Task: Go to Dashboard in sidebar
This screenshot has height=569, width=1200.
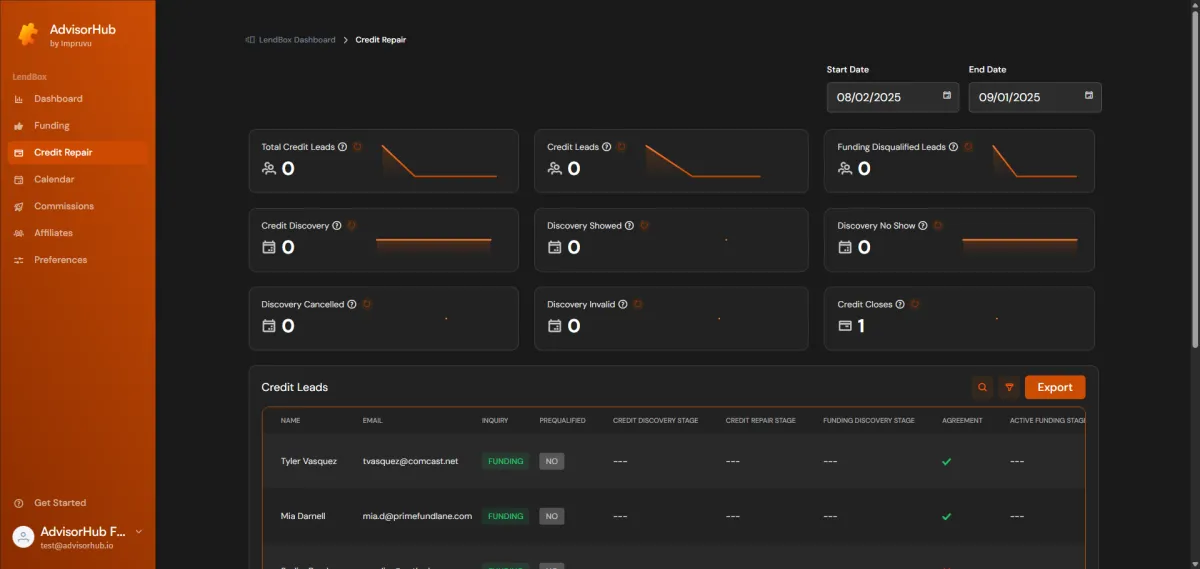Action: (77, 99)
